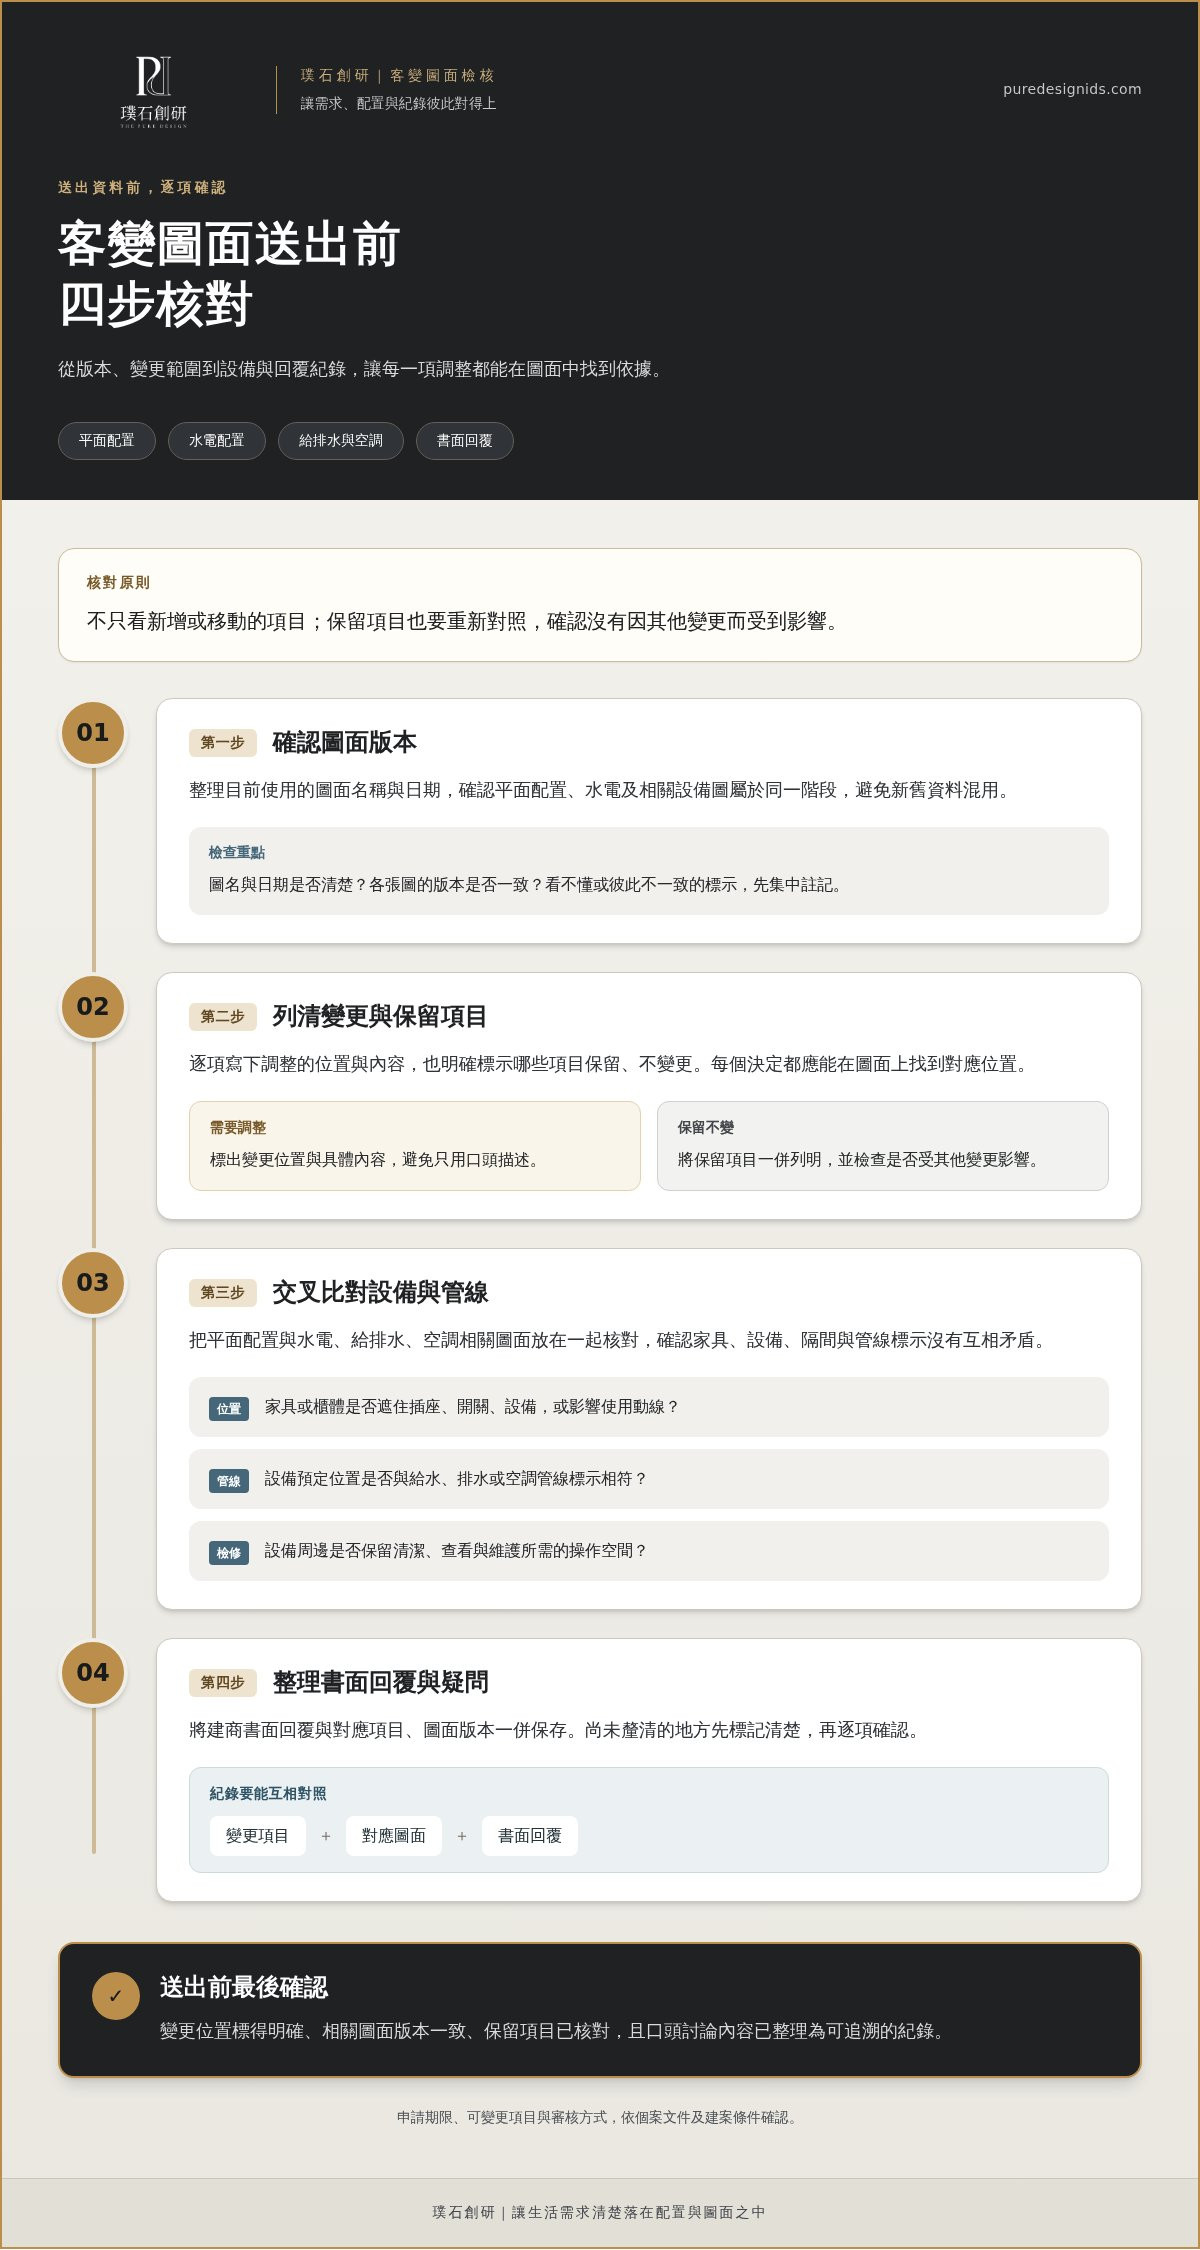Image resolution: width=1200 pixels, height=2250 pixels.
Task: Click the footer text 璞石創研｜讓生活需求
Action: pyautogui.click(x=599, y=2213)
